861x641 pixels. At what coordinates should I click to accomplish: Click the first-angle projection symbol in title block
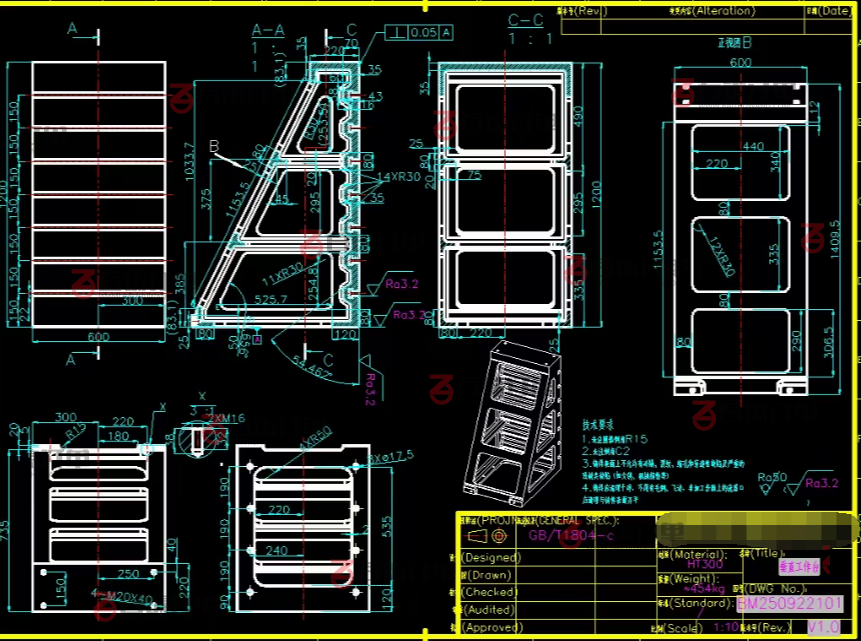point(481,535)
